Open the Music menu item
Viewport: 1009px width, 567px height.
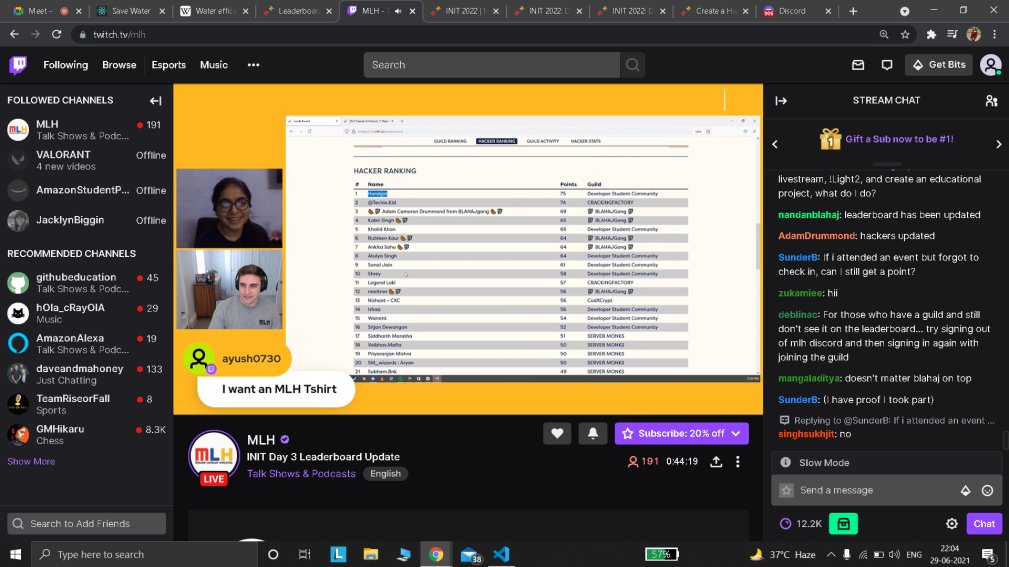tap(214, 65)
